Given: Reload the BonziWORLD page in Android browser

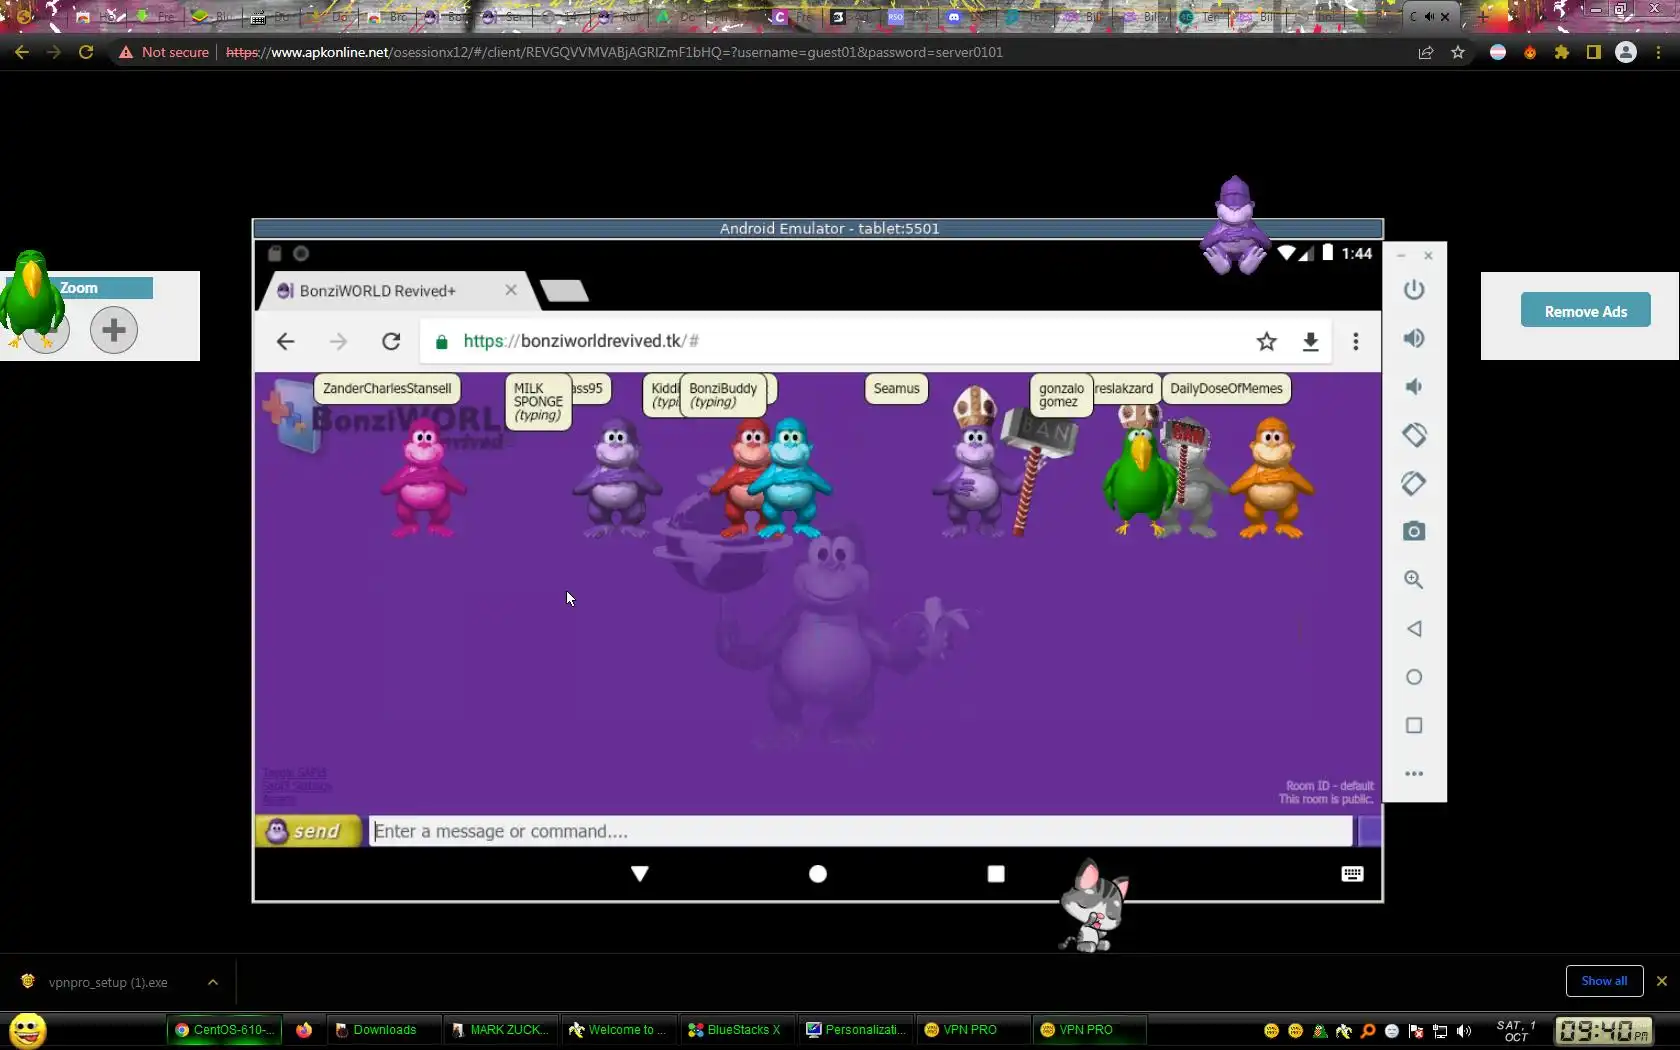Looking at the screenshot, I should click(x=391, y=341).
